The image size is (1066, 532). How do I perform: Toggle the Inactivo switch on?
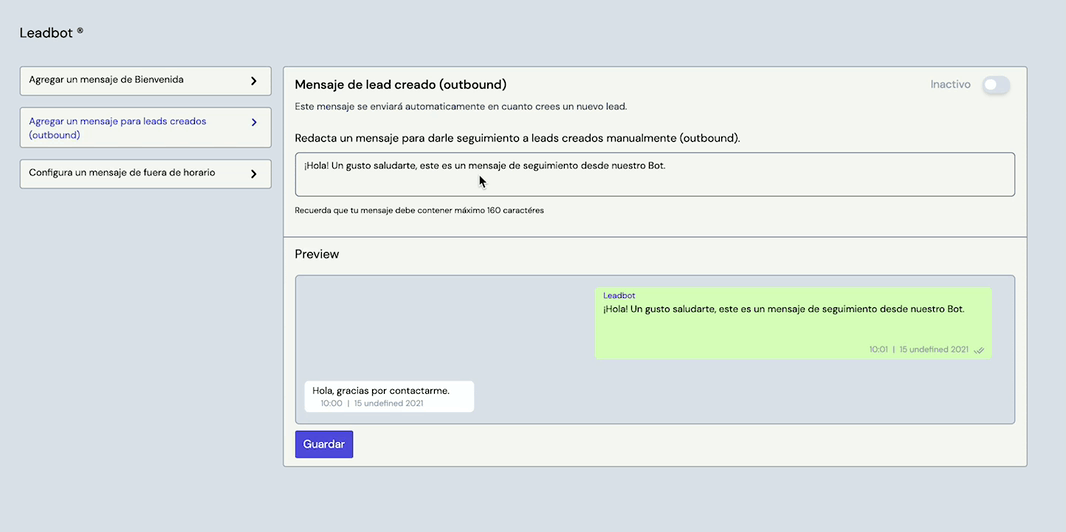[x=996, y=85]
